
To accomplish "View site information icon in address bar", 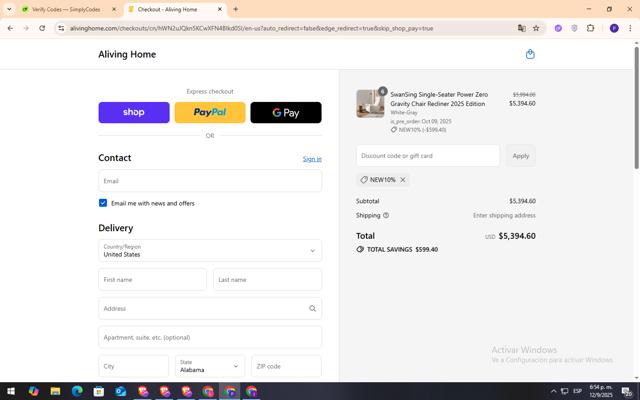I will pyautogui.click(x=61, y=28).
